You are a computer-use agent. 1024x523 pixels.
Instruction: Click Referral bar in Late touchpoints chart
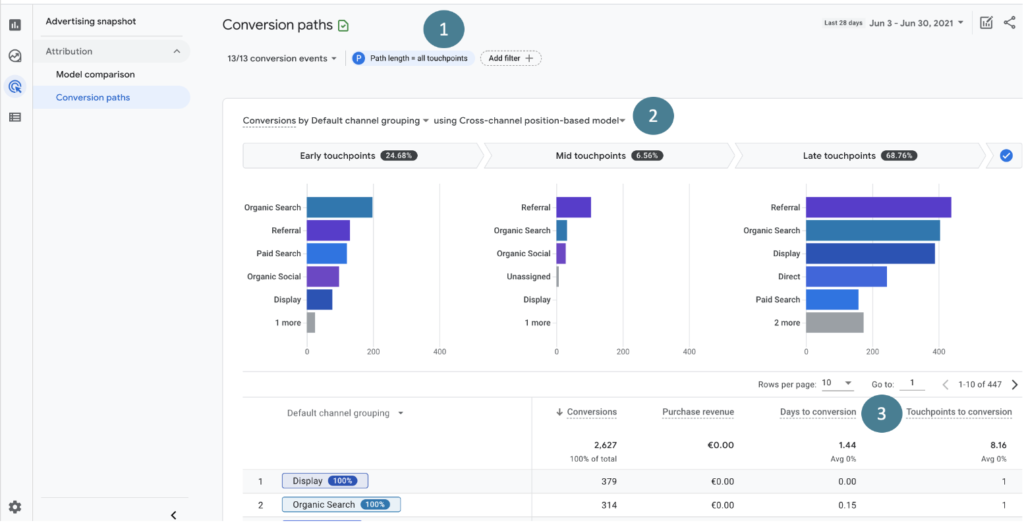tap(878, 207)
